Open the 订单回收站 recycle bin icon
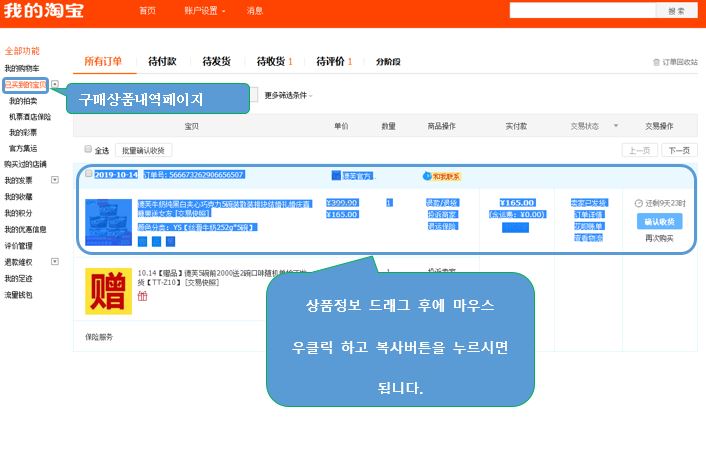Viewport: 706px width, 459px height. point(656,62)
